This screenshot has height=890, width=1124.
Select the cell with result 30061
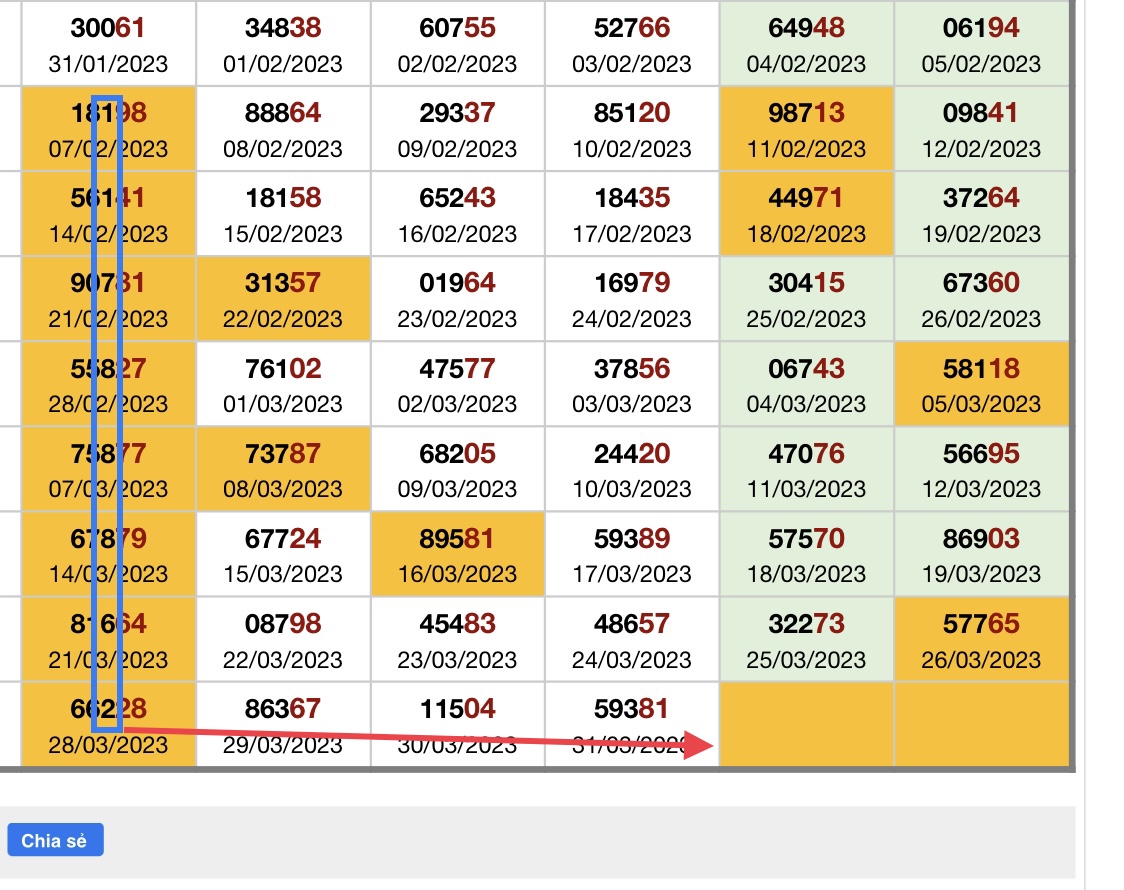click(108, 44)
